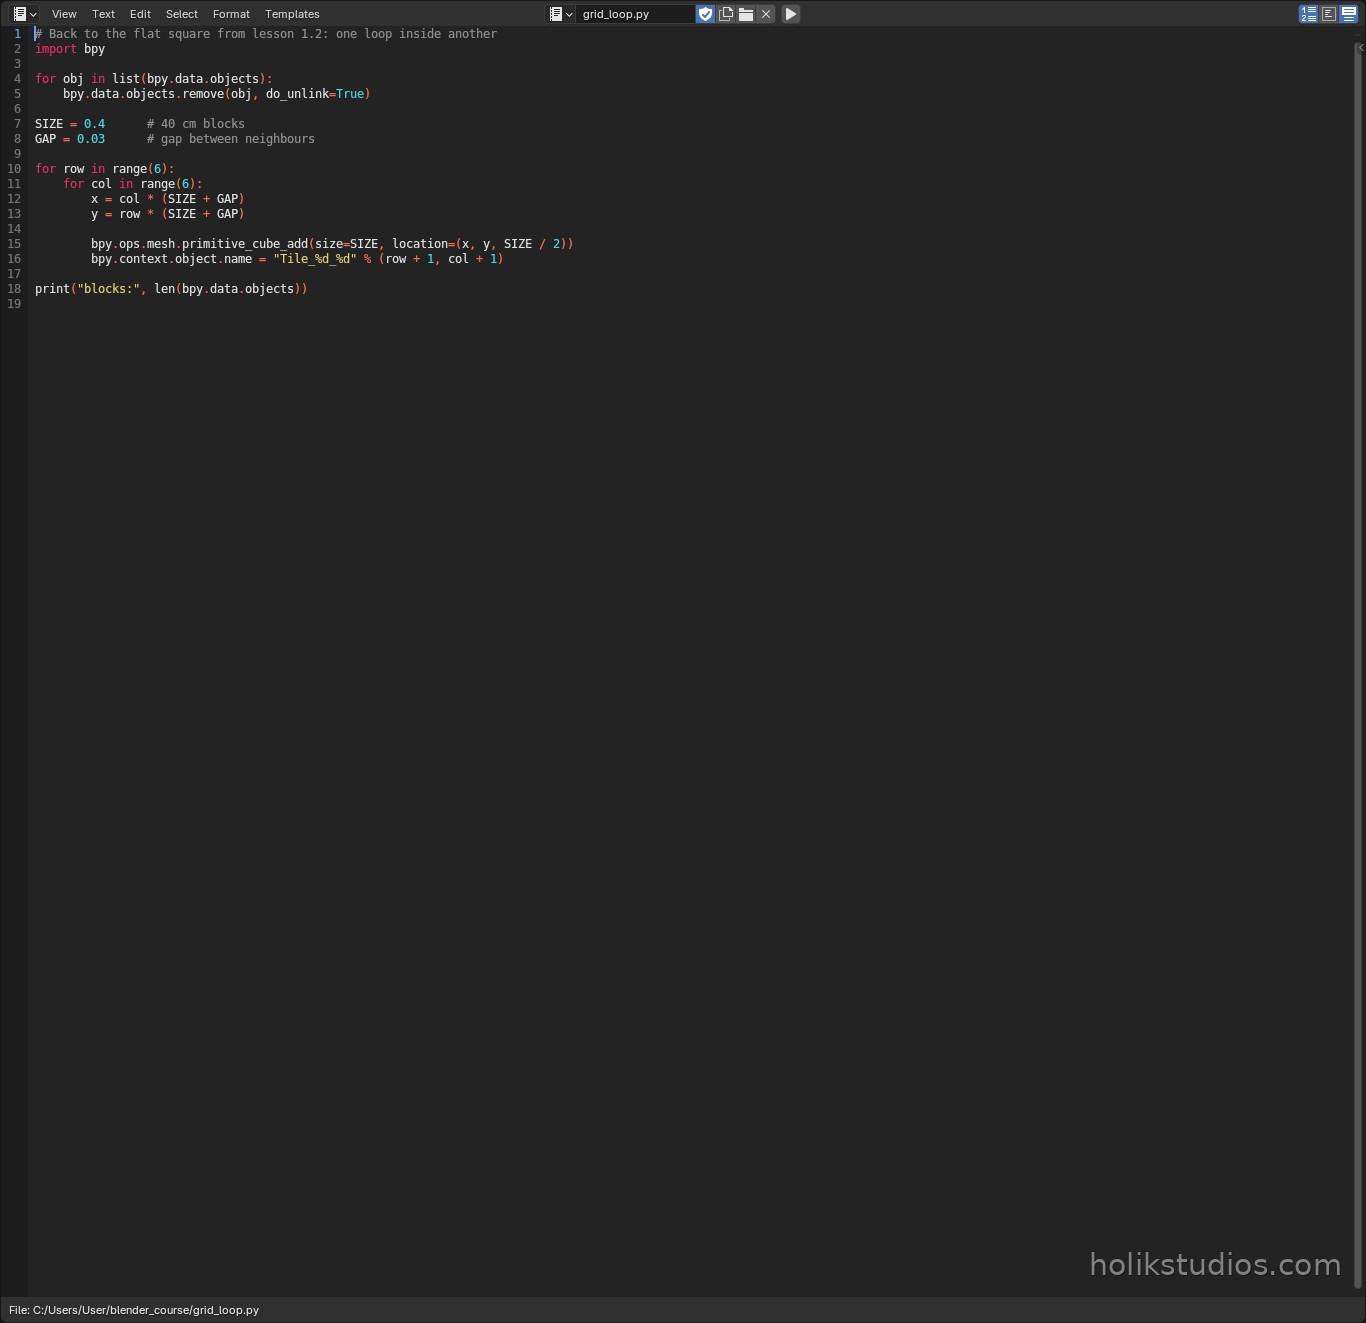Viewport: 1366px width, 1323px height.
Task: Toggle line numbers display
Action: click(1308, 14)
